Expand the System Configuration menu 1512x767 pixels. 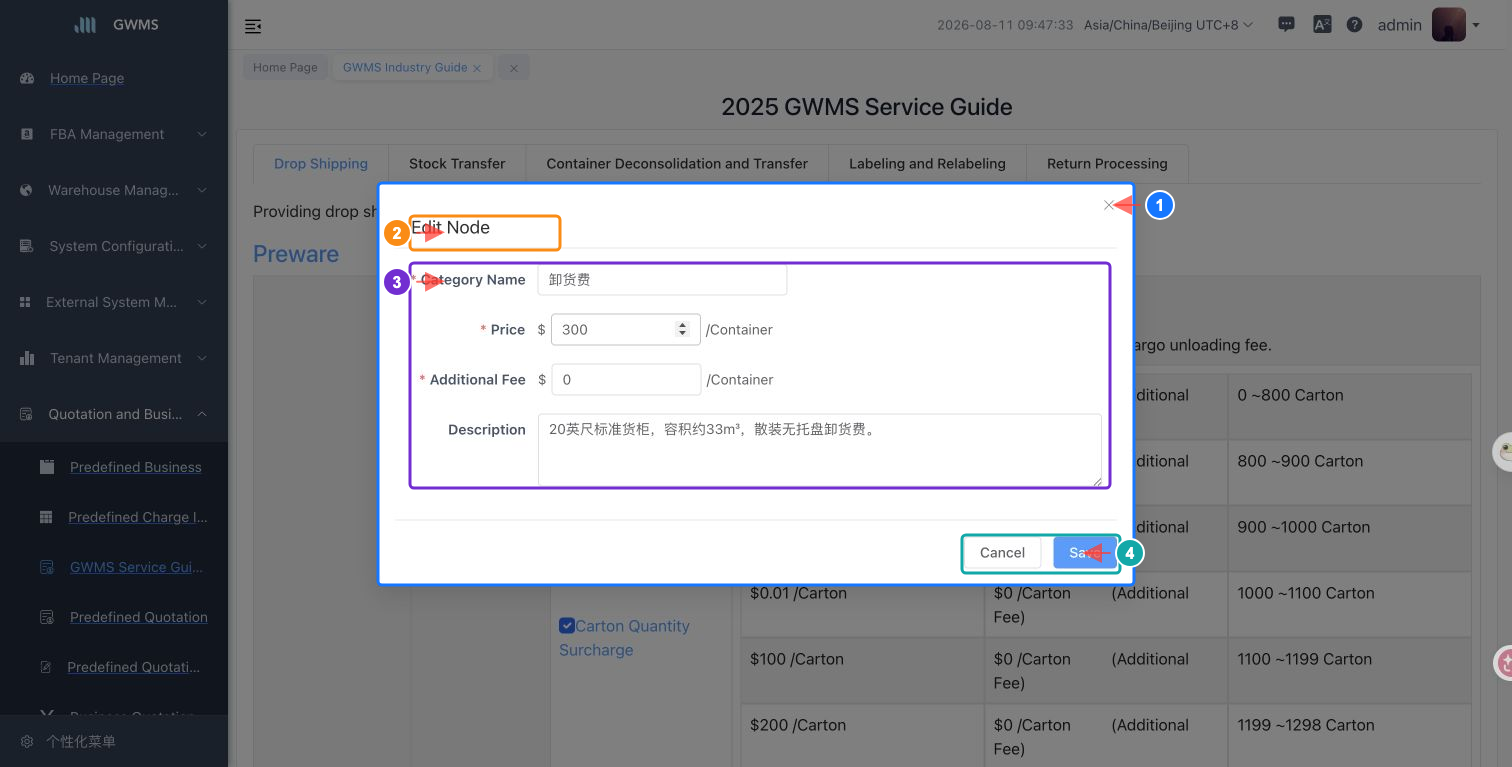point(202,246)
